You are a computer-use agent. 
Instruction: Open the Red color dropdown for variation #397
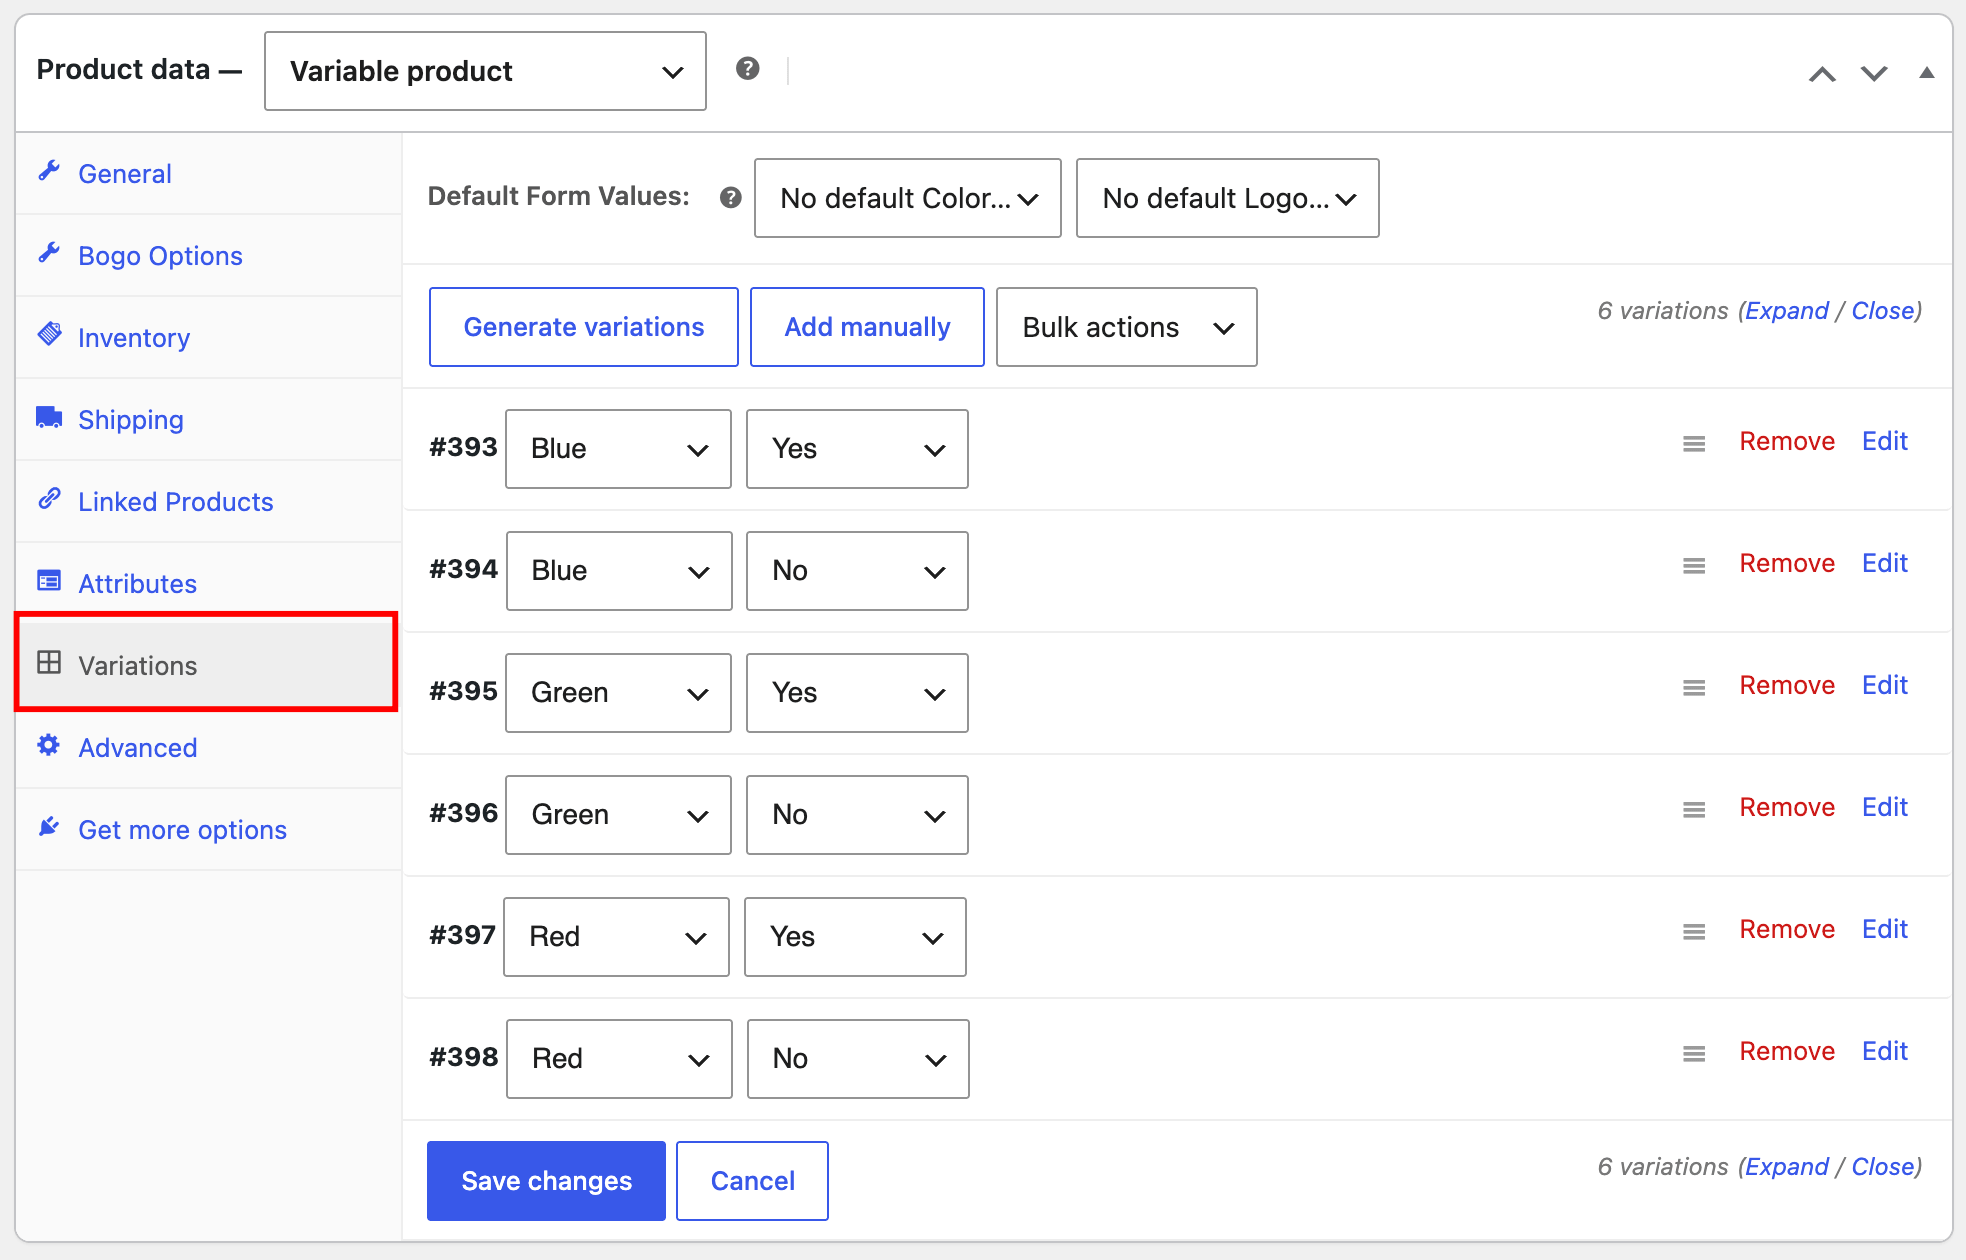pos(616,937)
